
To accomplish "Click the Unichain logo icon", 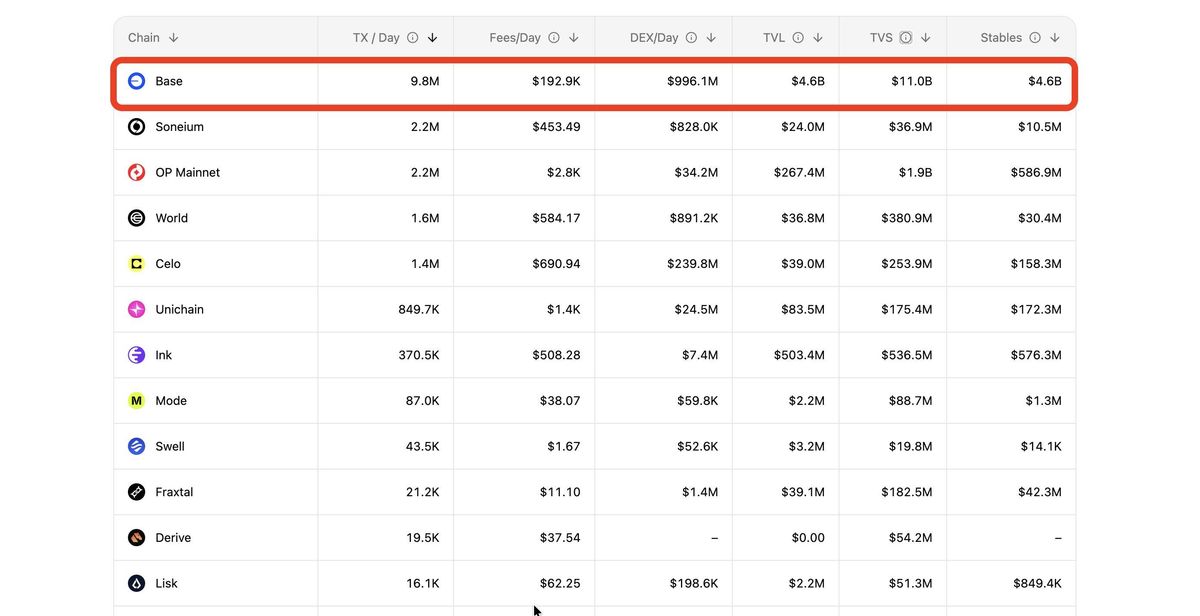I will (x=137, y=309).
